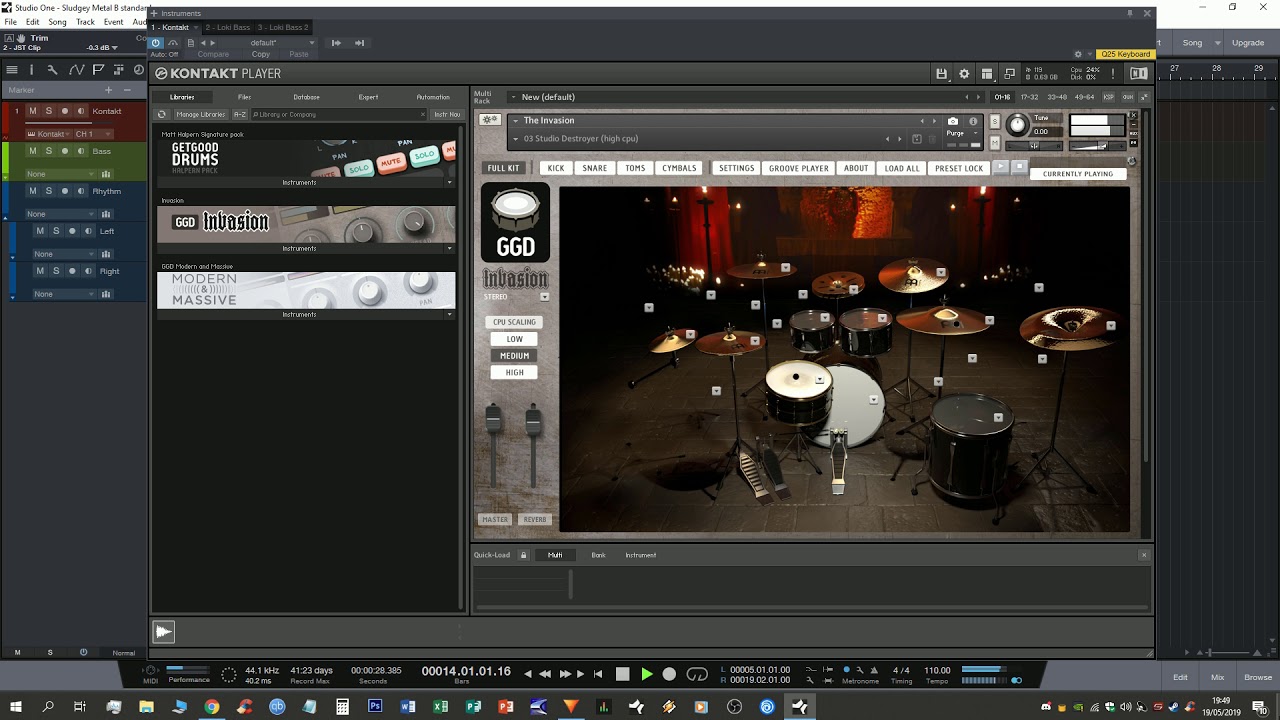The width and height of the screenshot is (1280, 720).
Task: Open the 03 Studio Destroyer preset dropdown
Action: (x=515, y=139)
